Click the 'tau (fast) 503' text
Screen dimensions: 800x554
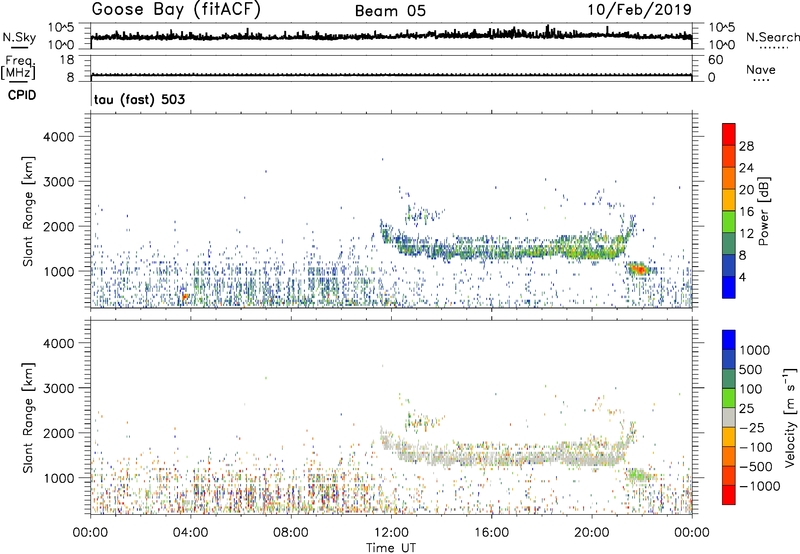(x=139, y=99)
